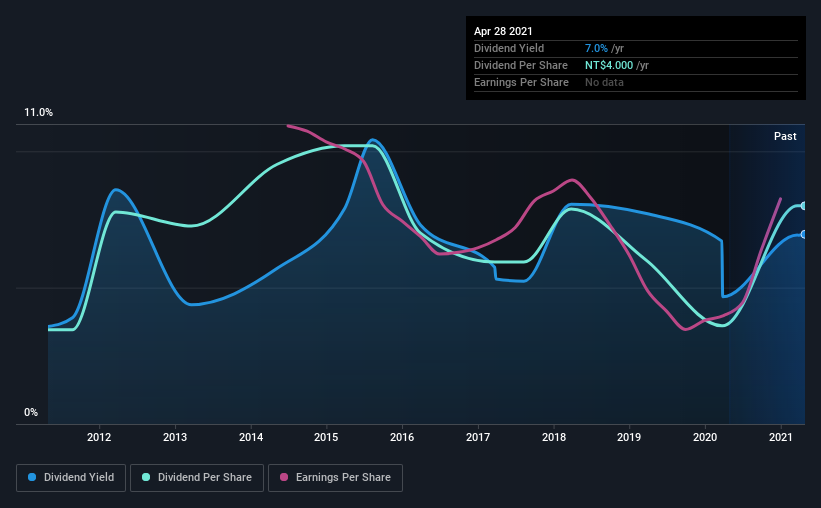Click the 7.0% dividend yield value
This screenshot has width=821, height=508.
[x=596, y=48]
